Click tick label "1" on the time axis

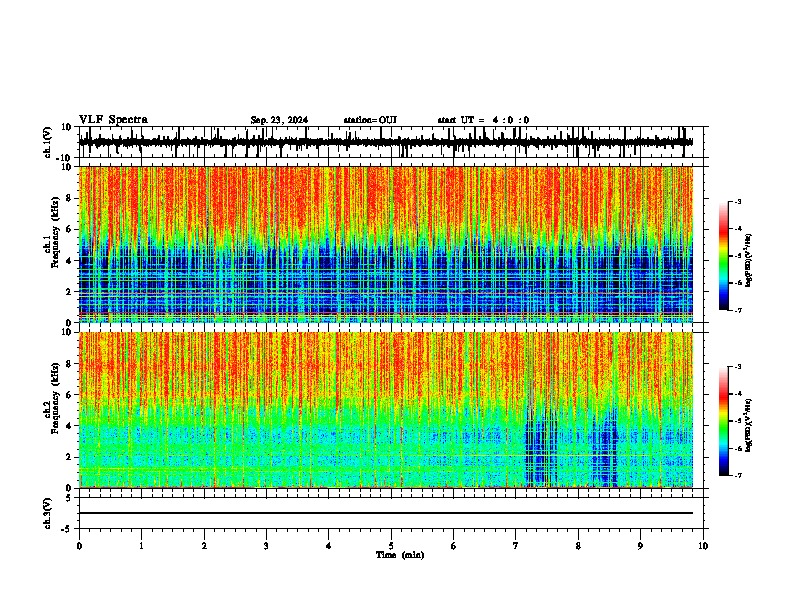[141, 546]
